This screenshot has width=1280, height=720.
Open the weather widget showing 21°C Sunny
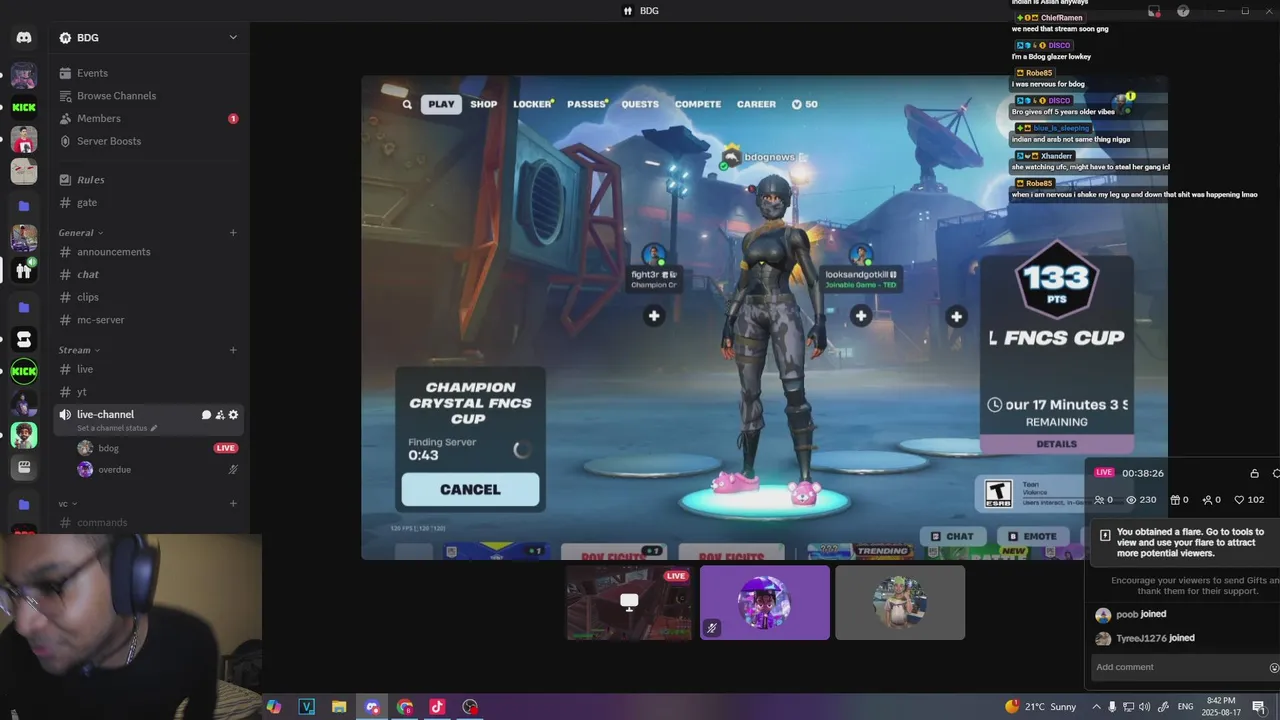1041,707
